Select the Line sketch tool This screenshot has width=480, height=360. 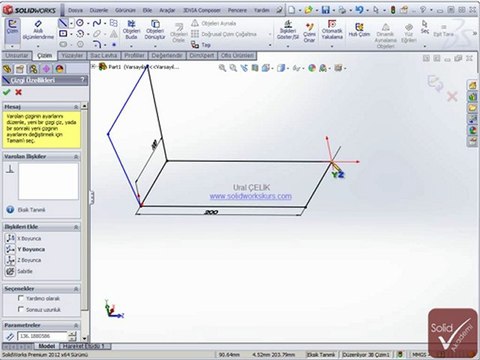click(x=63, y=23)
